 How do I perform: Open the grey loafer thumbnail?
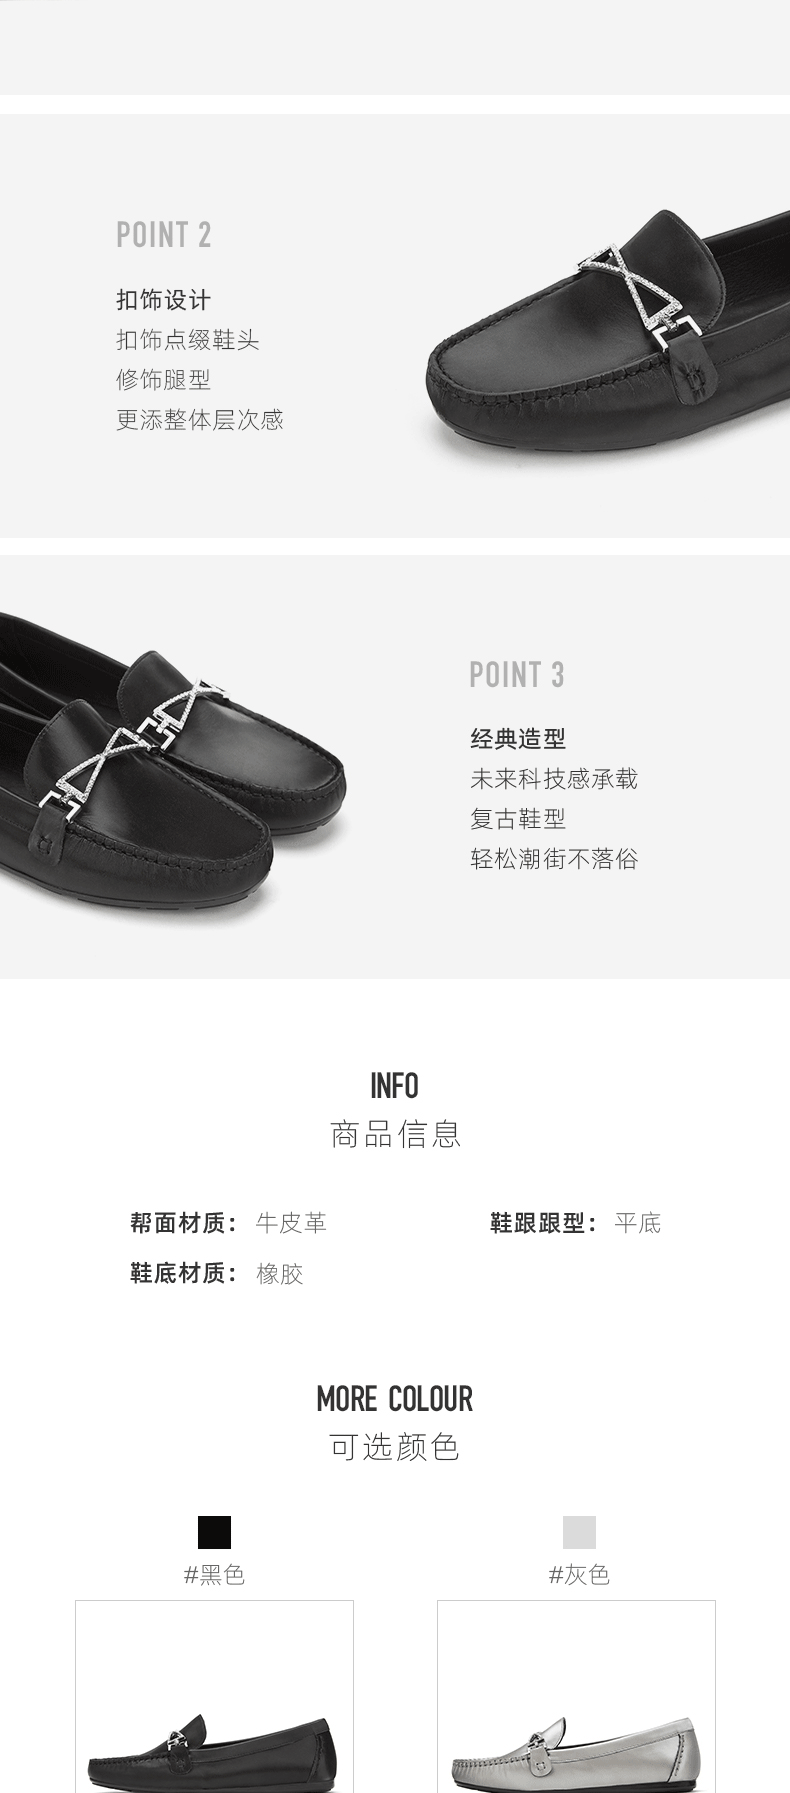point(576,1696)
